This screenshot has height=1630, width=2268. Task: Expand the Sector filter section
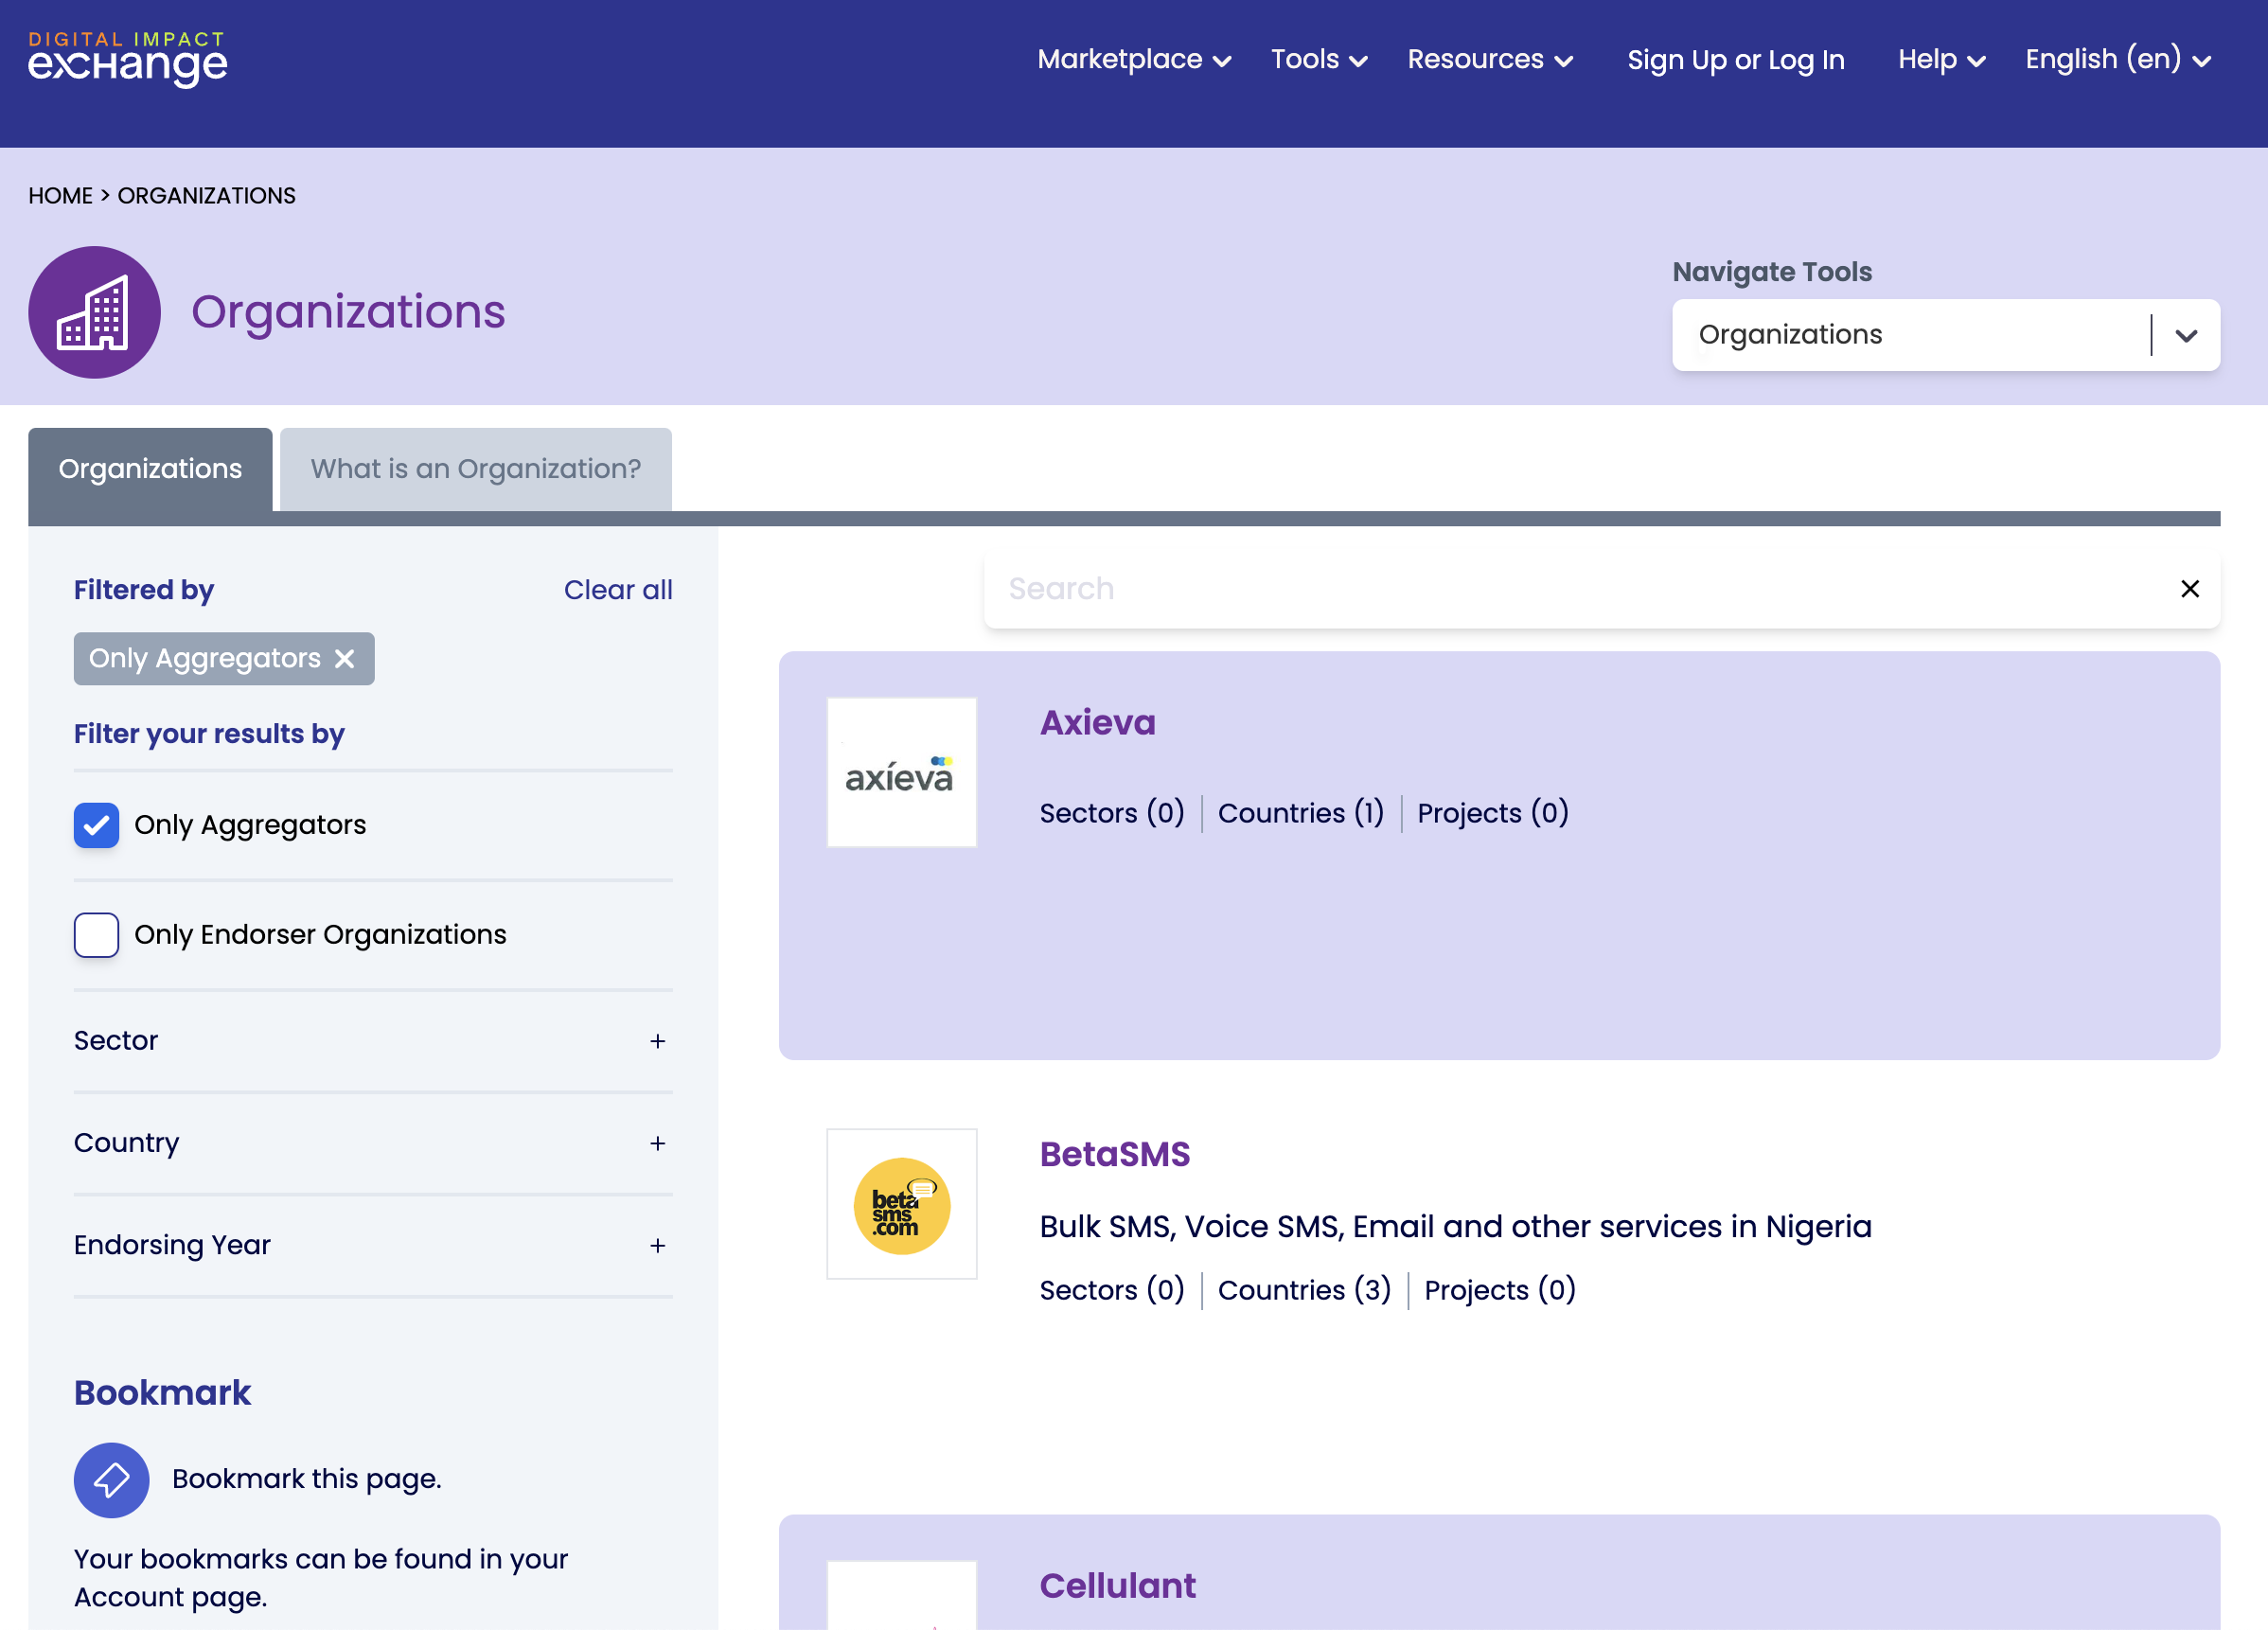[x=373, y=1041]
